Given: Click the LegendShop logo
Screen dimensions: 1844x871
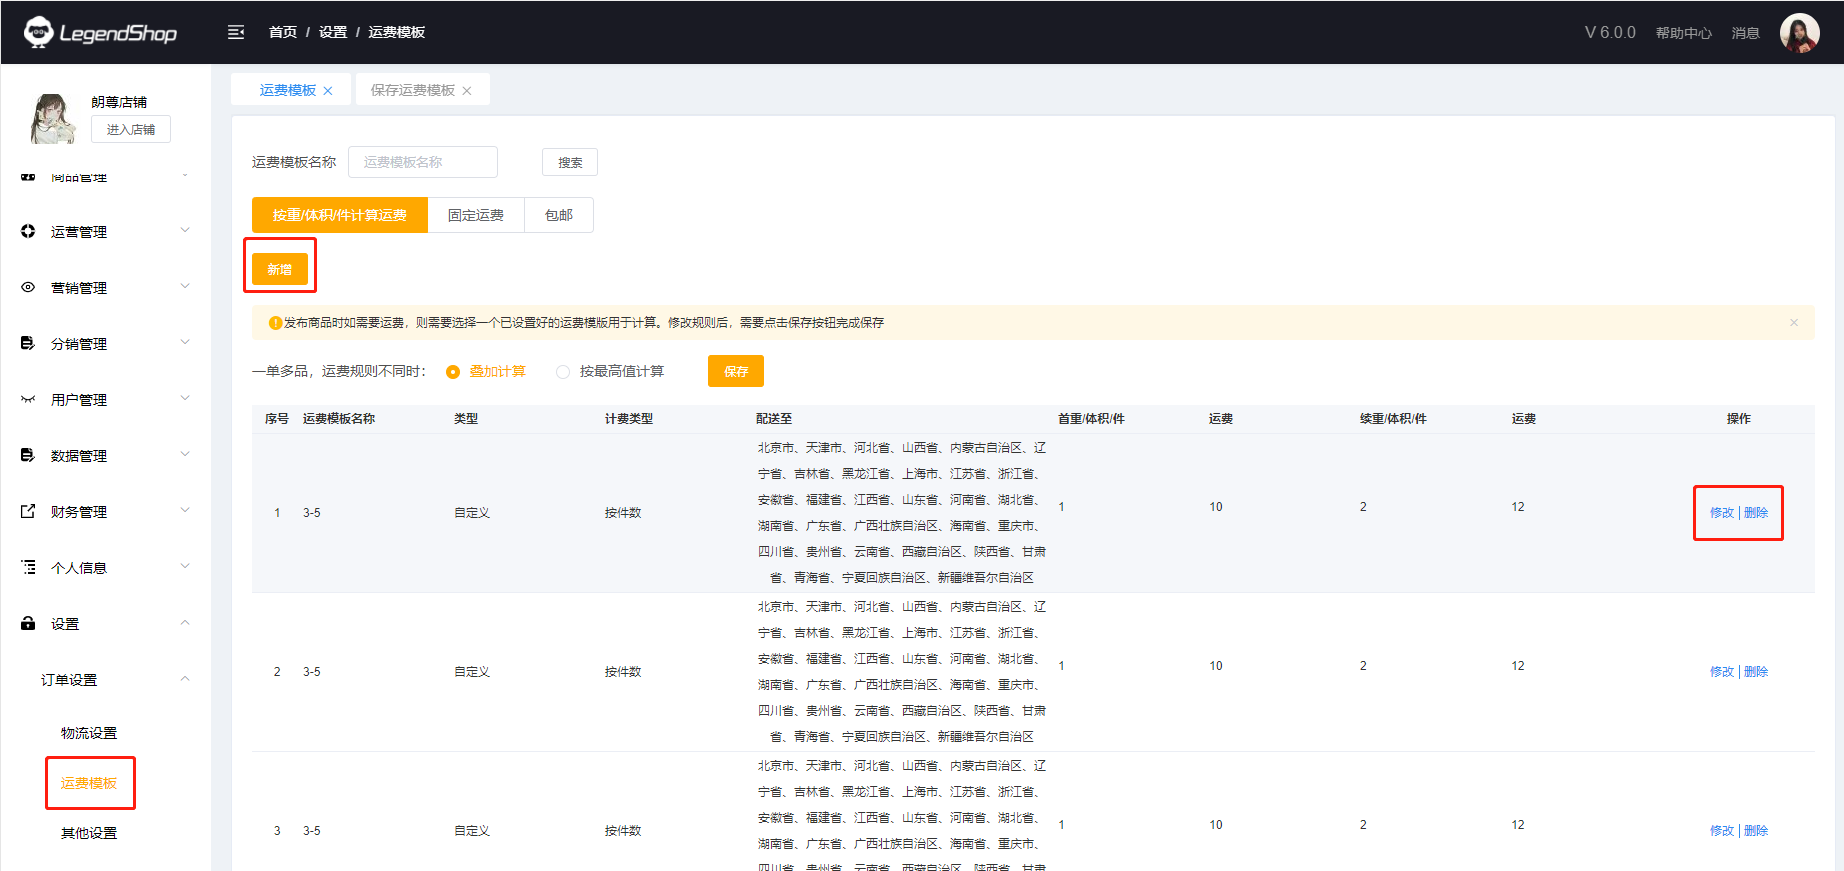Looking at the screenshot, I should [101, 32].
